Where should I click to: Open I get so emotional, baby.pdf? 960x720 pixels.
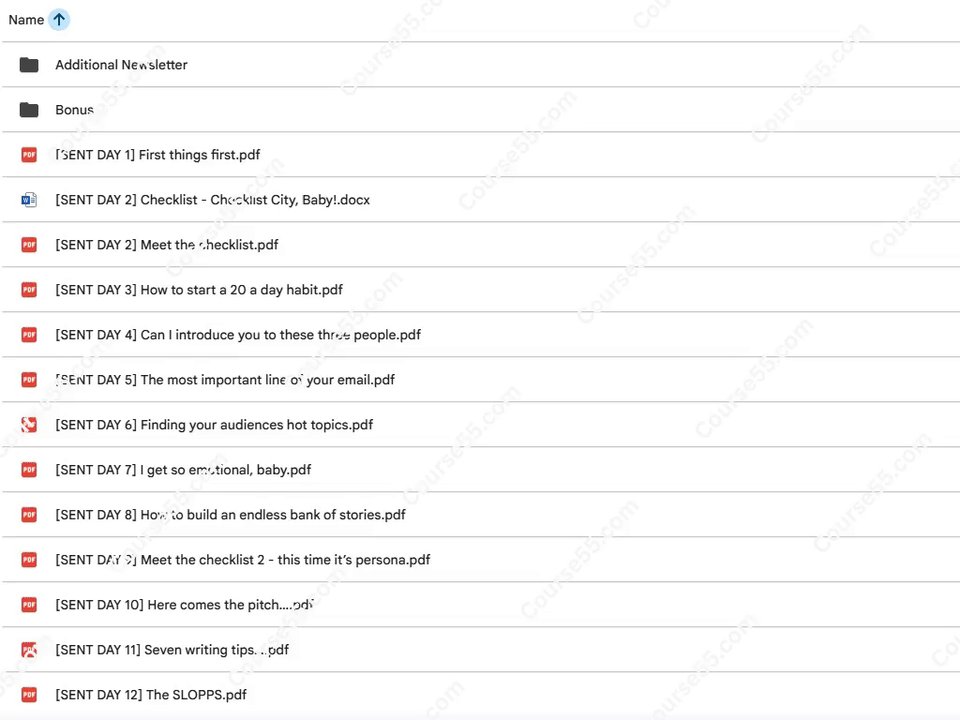[183, 470]
